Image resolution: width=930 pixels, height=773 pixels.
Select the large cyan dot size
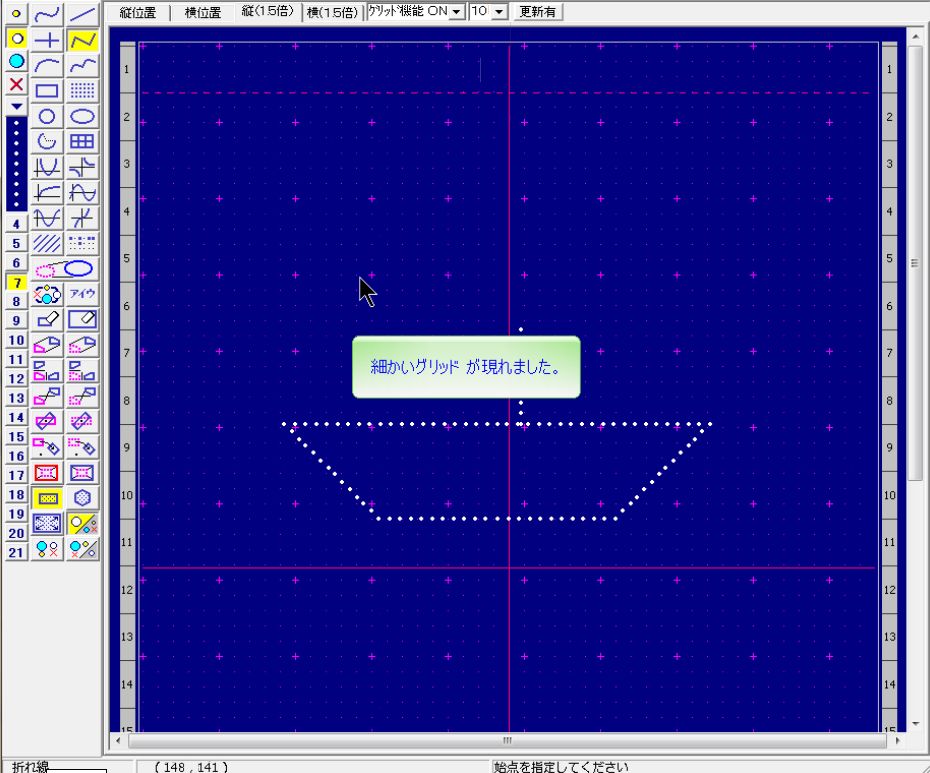[x=16, y=62]
